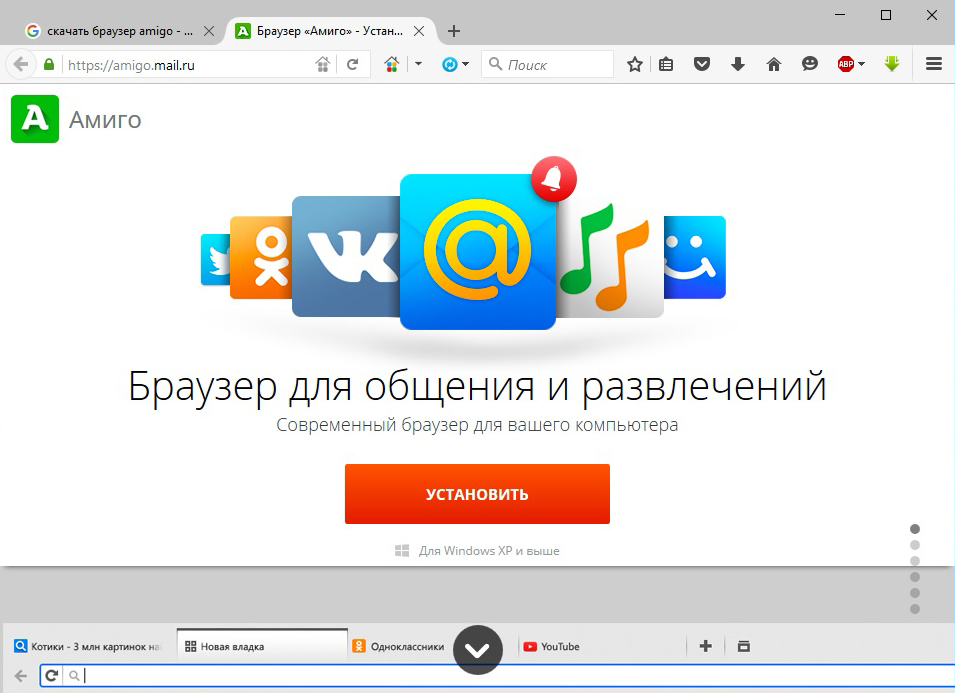This screenshot has height=693, width=955.
Task: Click the dark round scroll-down chevron
Action: coord(477,650)
